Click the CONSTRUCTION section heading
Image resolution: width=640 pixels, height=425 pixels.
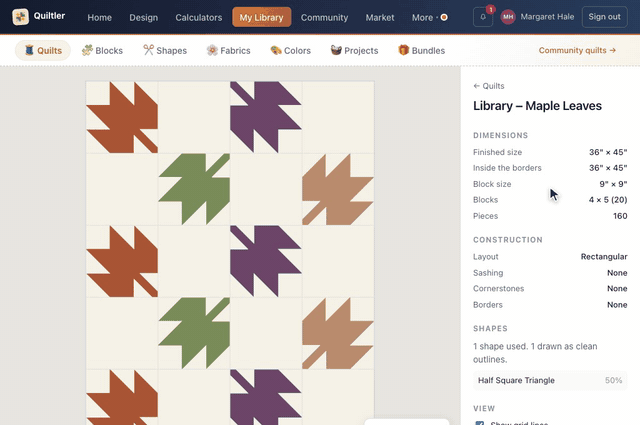click(508, 240)
